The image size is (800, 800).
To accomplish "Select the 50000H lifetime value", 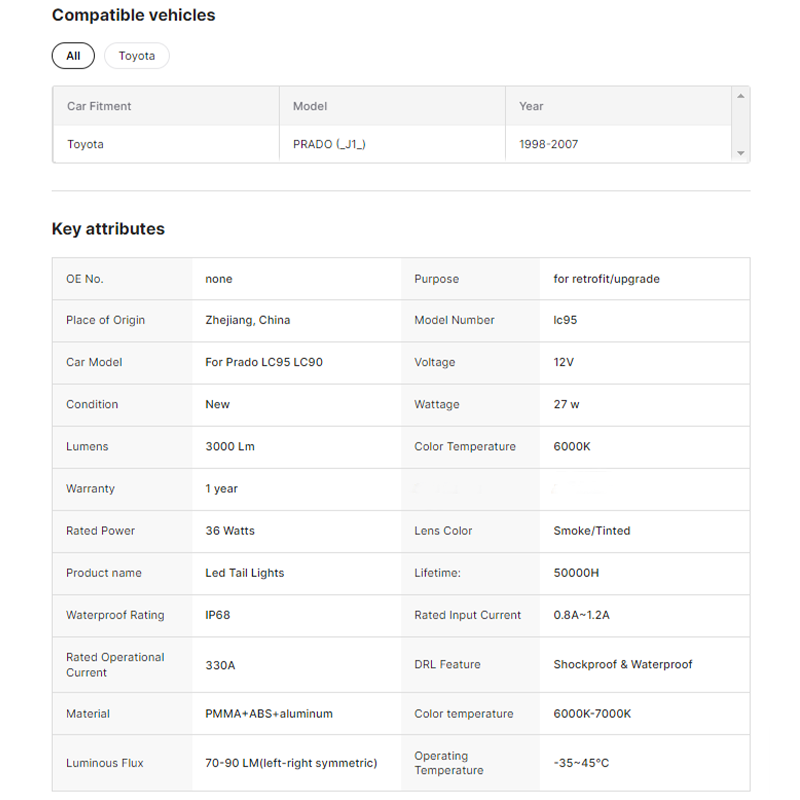I will (x=576, y=573).
